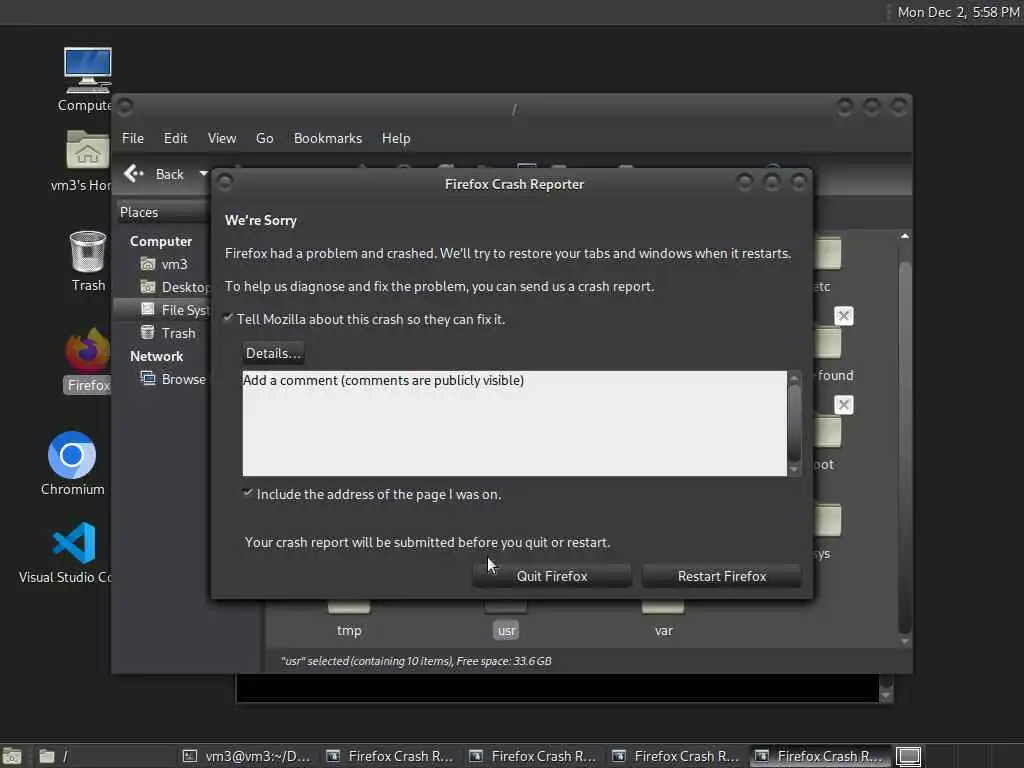Click the file manager vertical scrollbar
This screenshot has height=768, width=1024.
coord(904,447)
